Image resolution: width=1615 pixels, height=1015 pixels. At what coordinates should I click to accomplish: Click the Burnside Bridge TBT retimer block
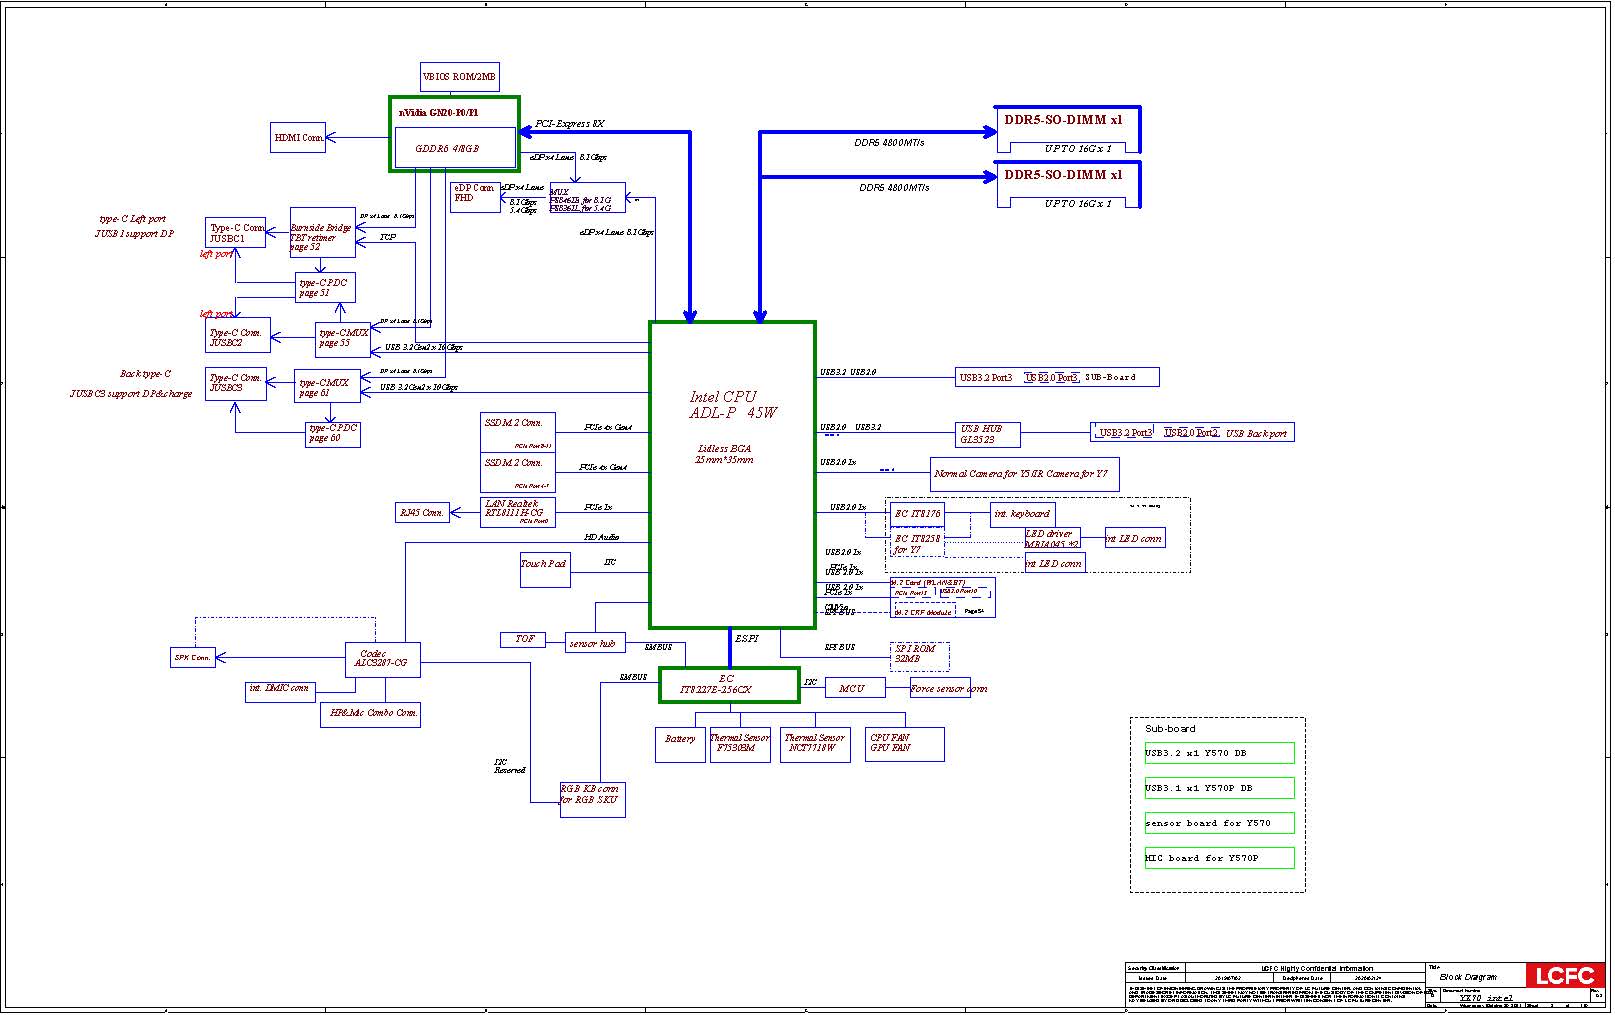point(322,234)
